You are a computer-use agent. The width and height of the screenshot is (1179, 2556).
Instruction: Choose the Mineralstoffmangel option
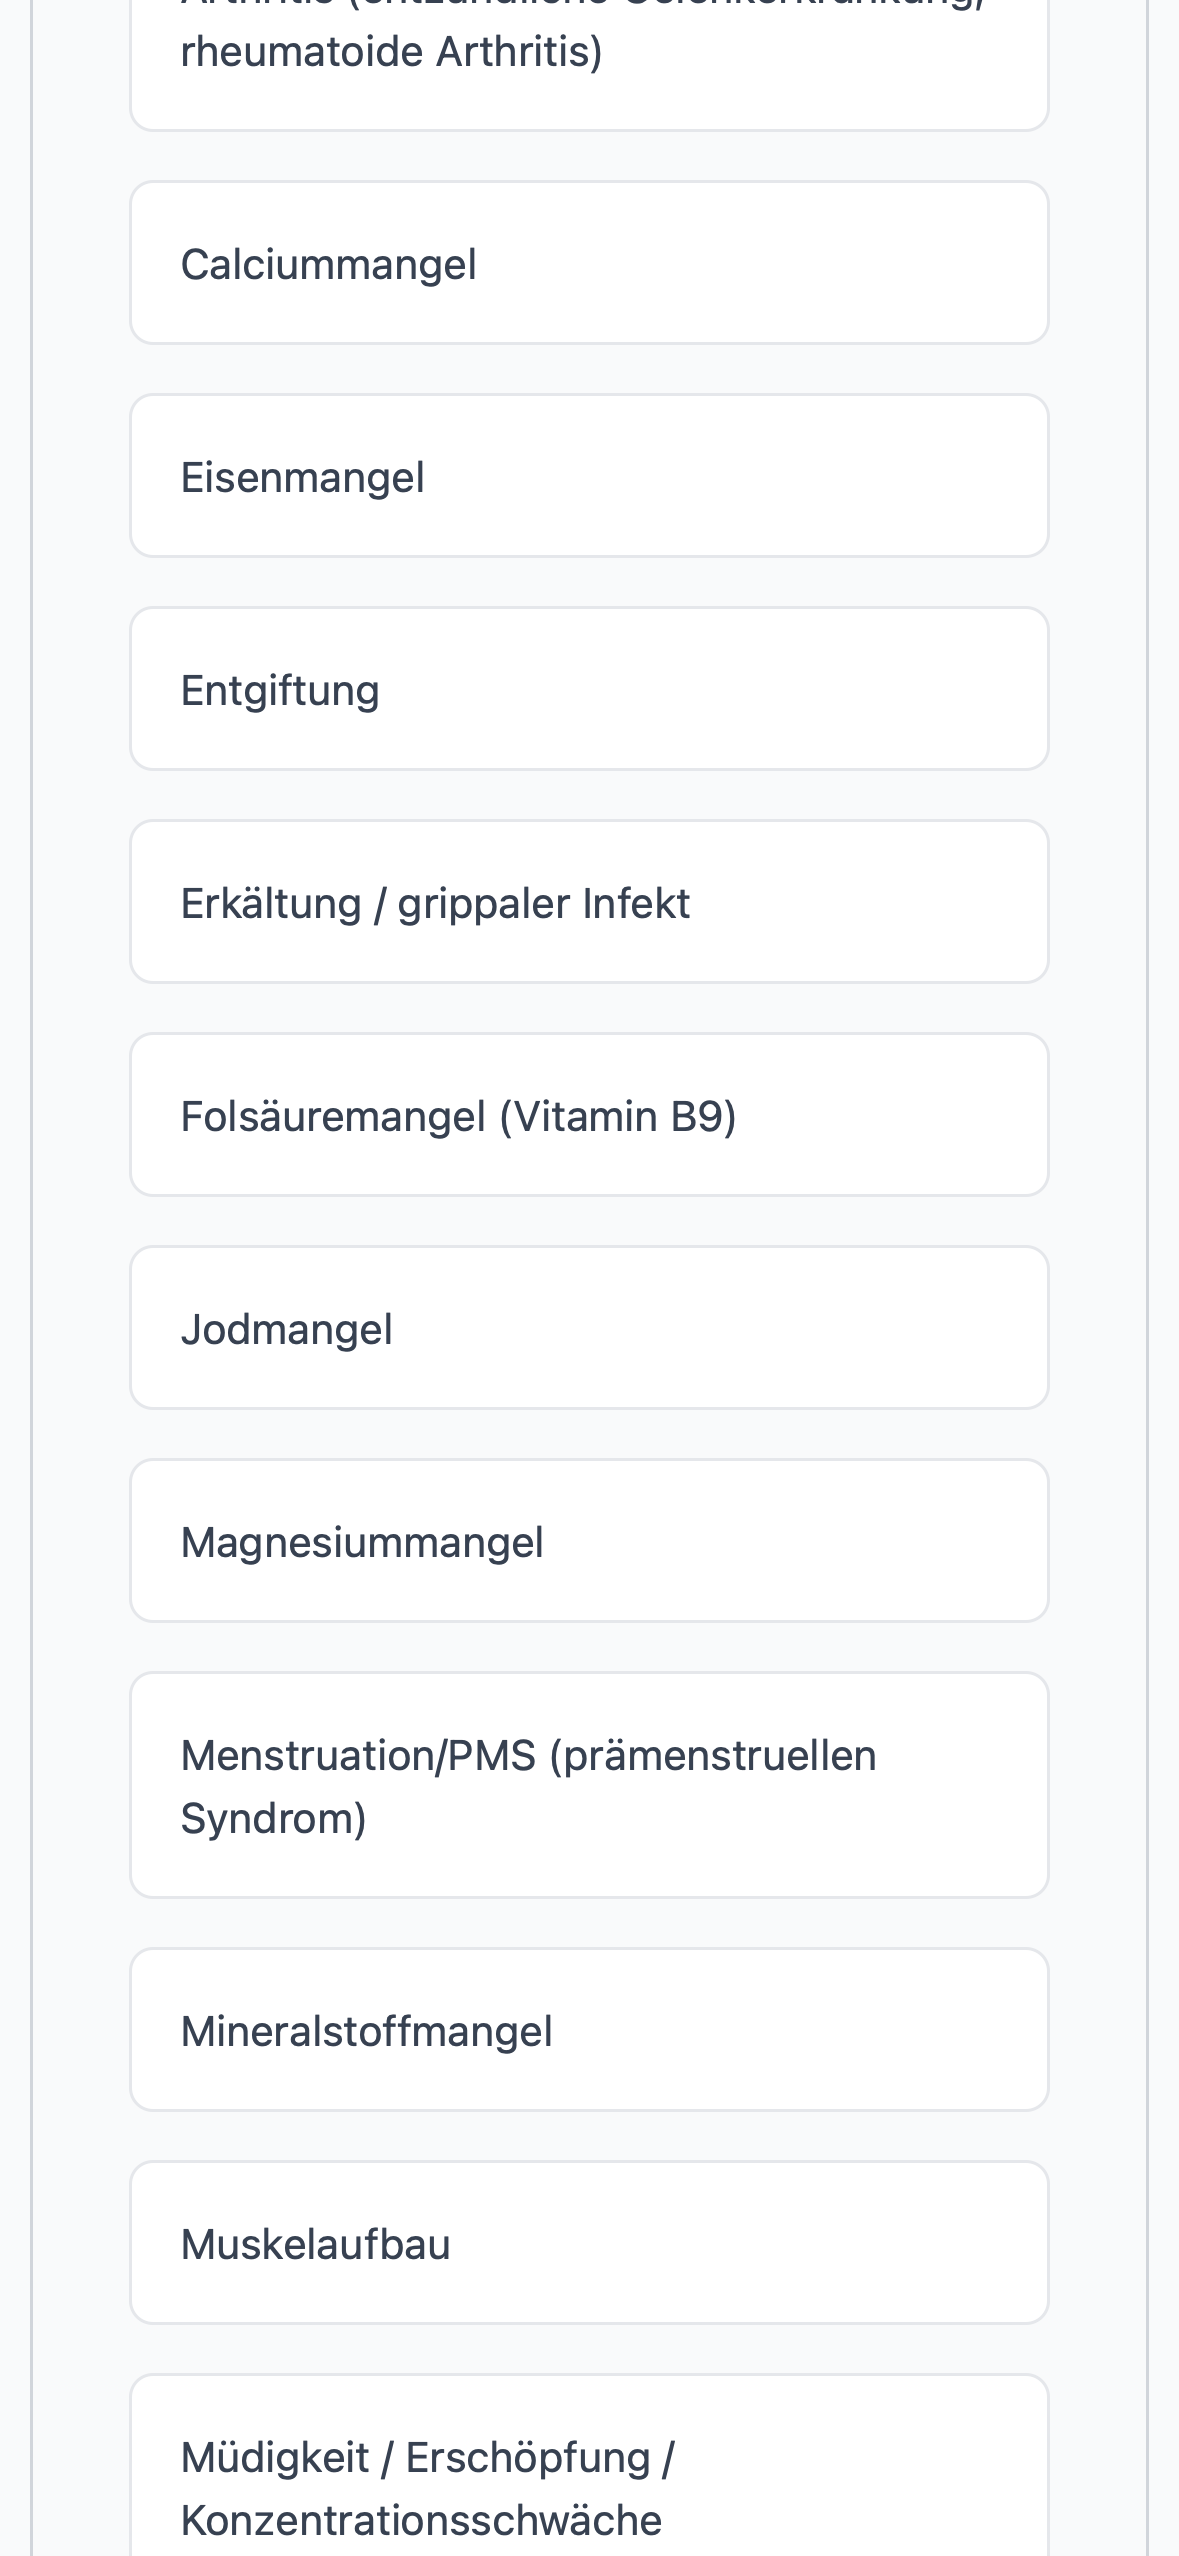tap(589, 2030)
